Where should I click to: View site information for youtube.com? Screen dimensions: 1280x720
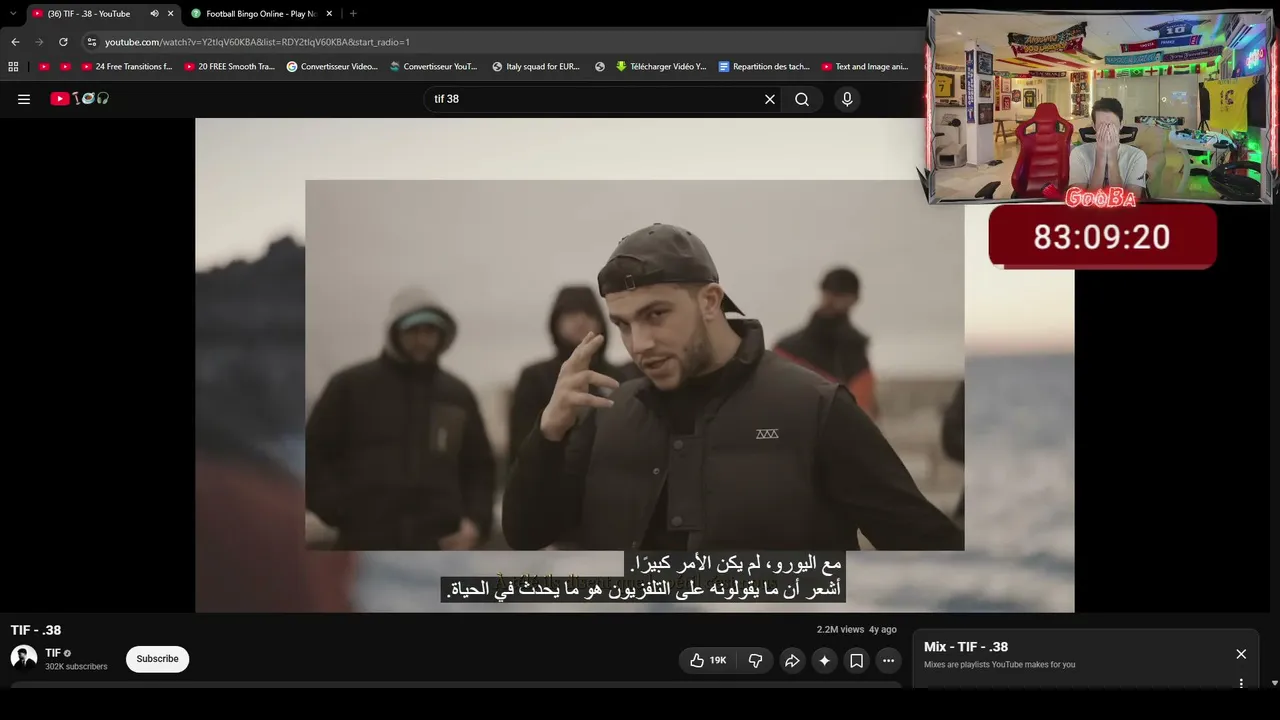91,42
